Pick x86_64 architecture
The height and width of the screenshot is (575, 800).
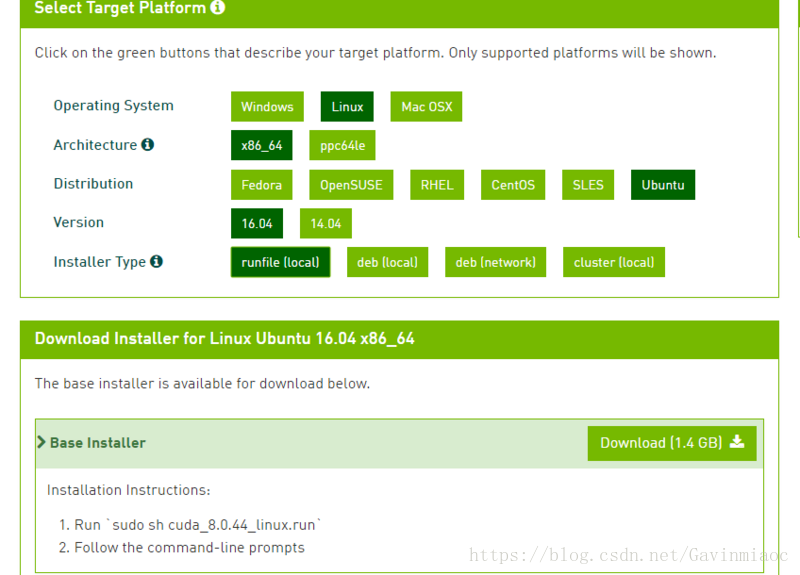coord(261,145)
